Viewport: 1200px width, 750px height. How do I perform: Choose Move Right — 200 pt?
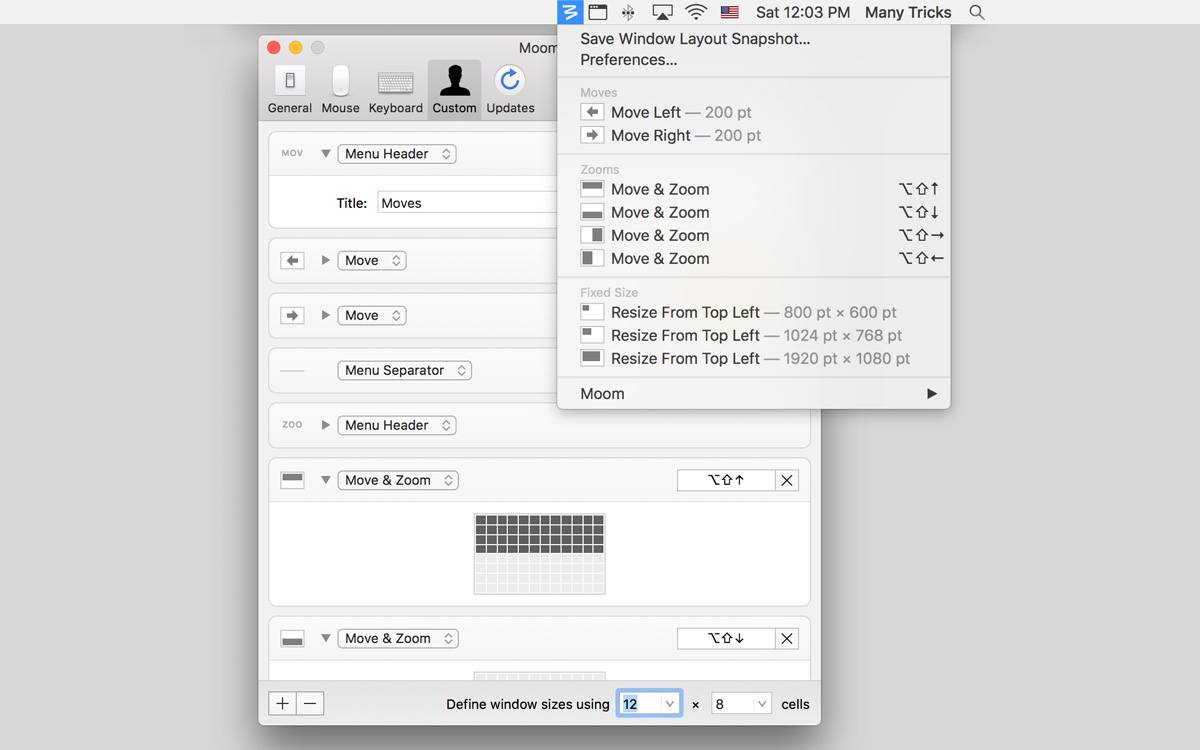[753, 135]
